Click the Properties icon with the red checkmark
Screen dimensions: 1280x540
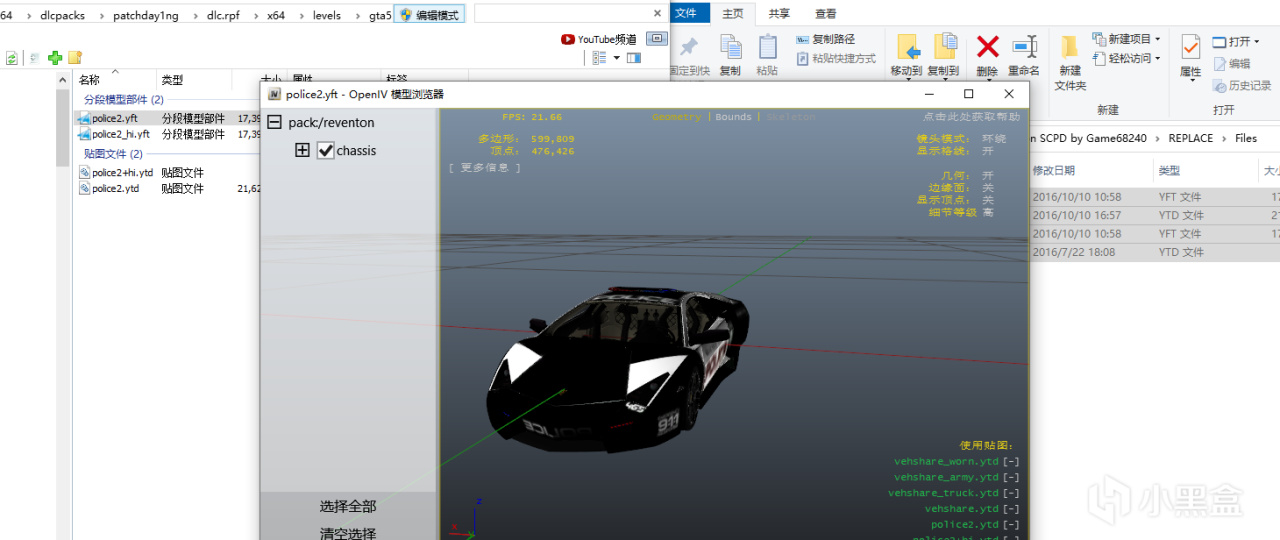[x=1190, y=48]
